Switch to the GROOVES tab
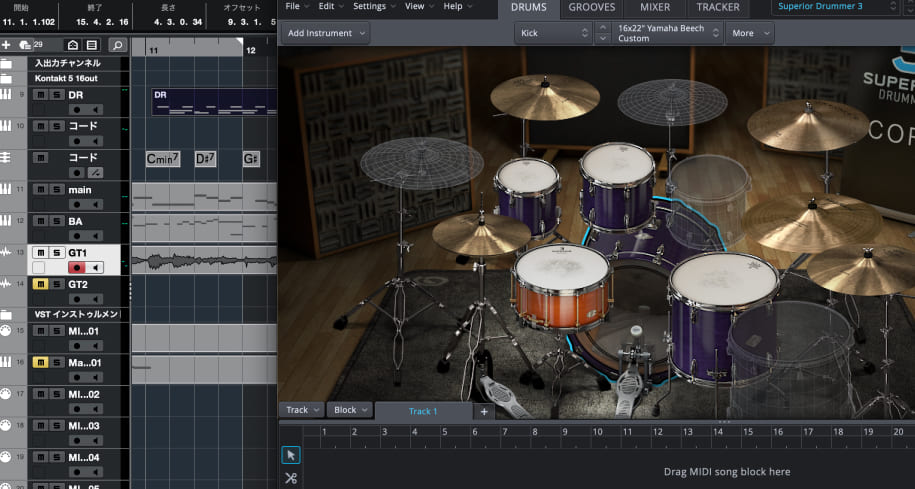915x489 pixels. pyautogui.click(x=592, y=7)
